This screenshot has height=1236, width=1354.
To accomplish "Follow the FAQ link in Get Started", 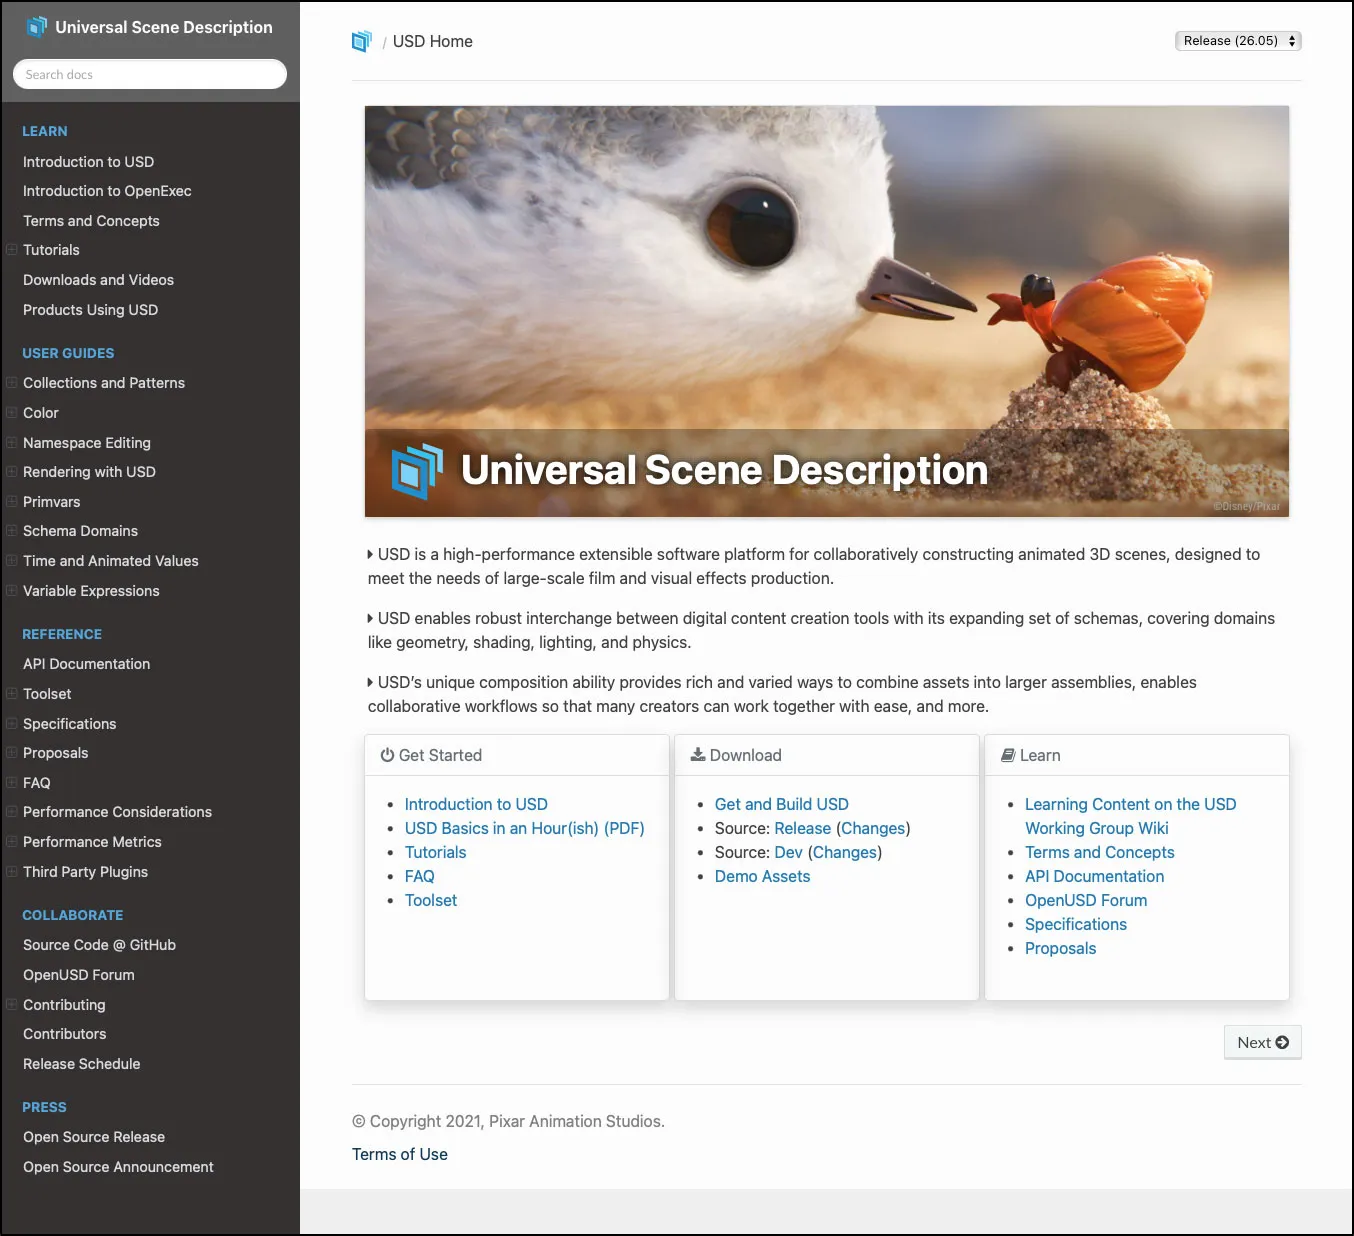I will (x=419, y=876).
